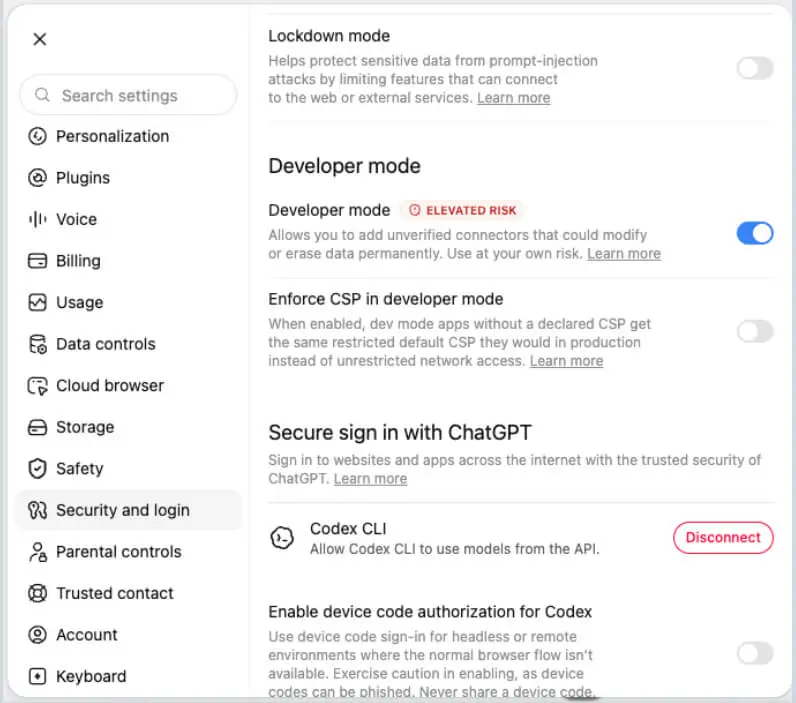Open the Usage chart icon
The height and width of the screenshot is (703, 796).
(x=37, y=303)
